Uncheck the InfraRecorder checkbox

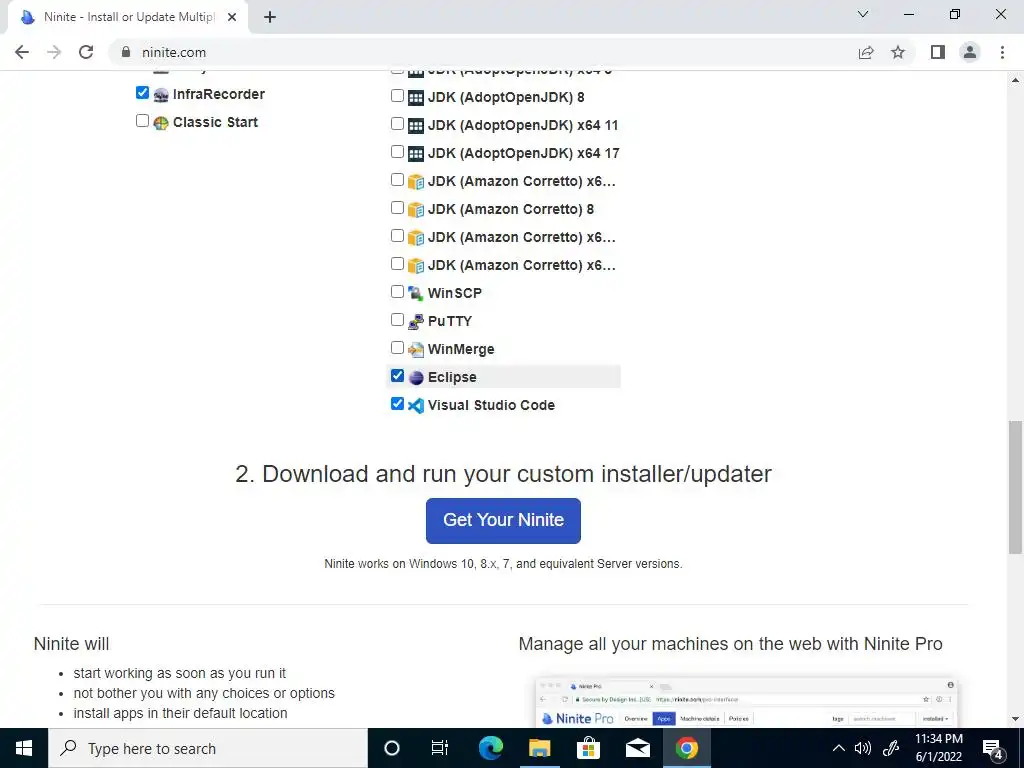click(x=142, y=93)
